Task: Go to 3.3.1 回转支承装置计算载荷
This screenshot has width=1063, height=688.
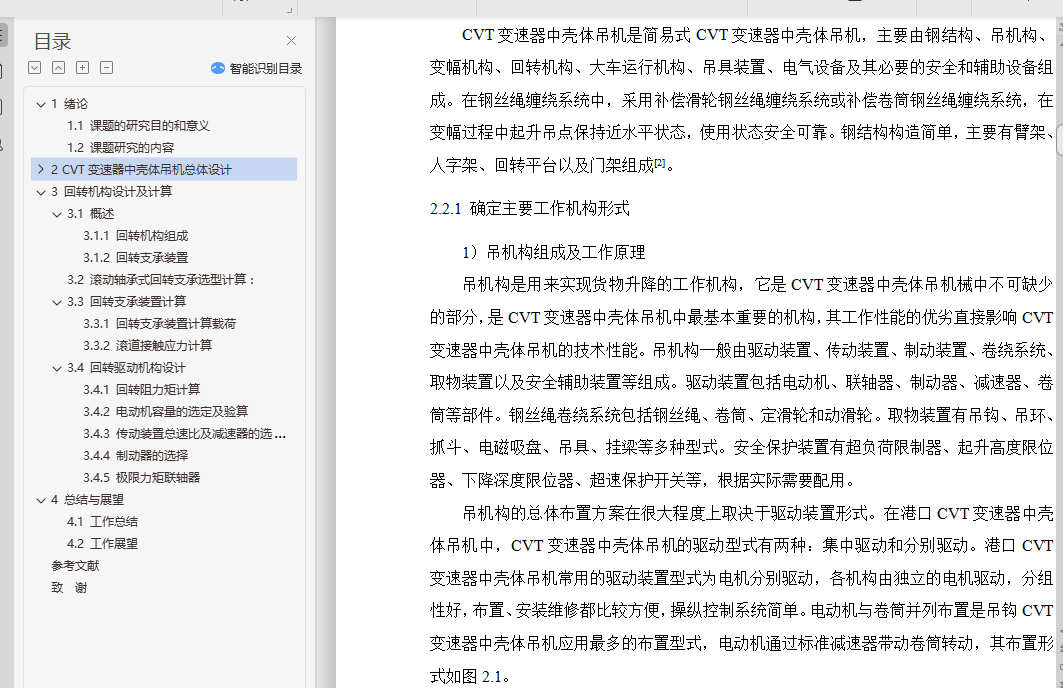Action: pos(159,324)
